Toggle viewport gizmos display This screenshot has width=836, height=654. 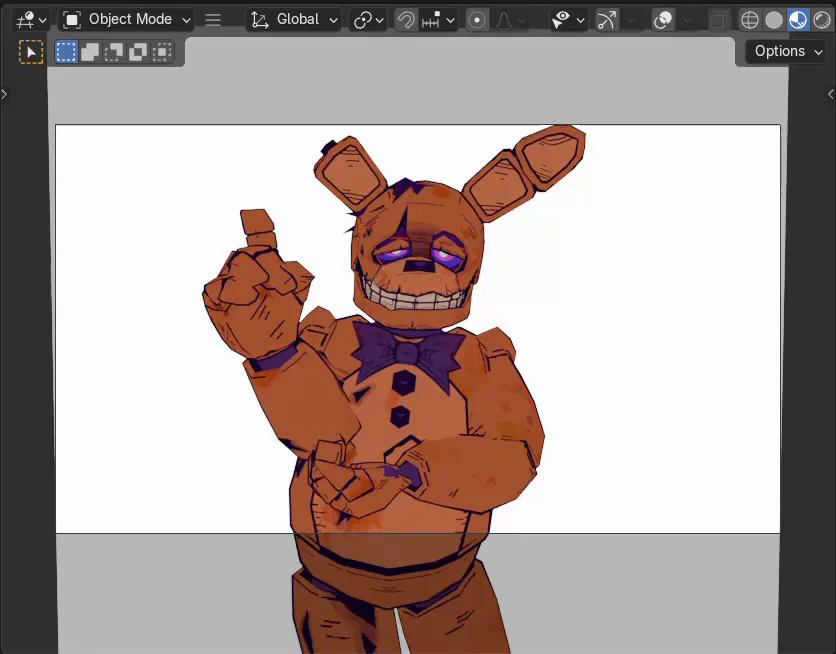coord(607,20)
